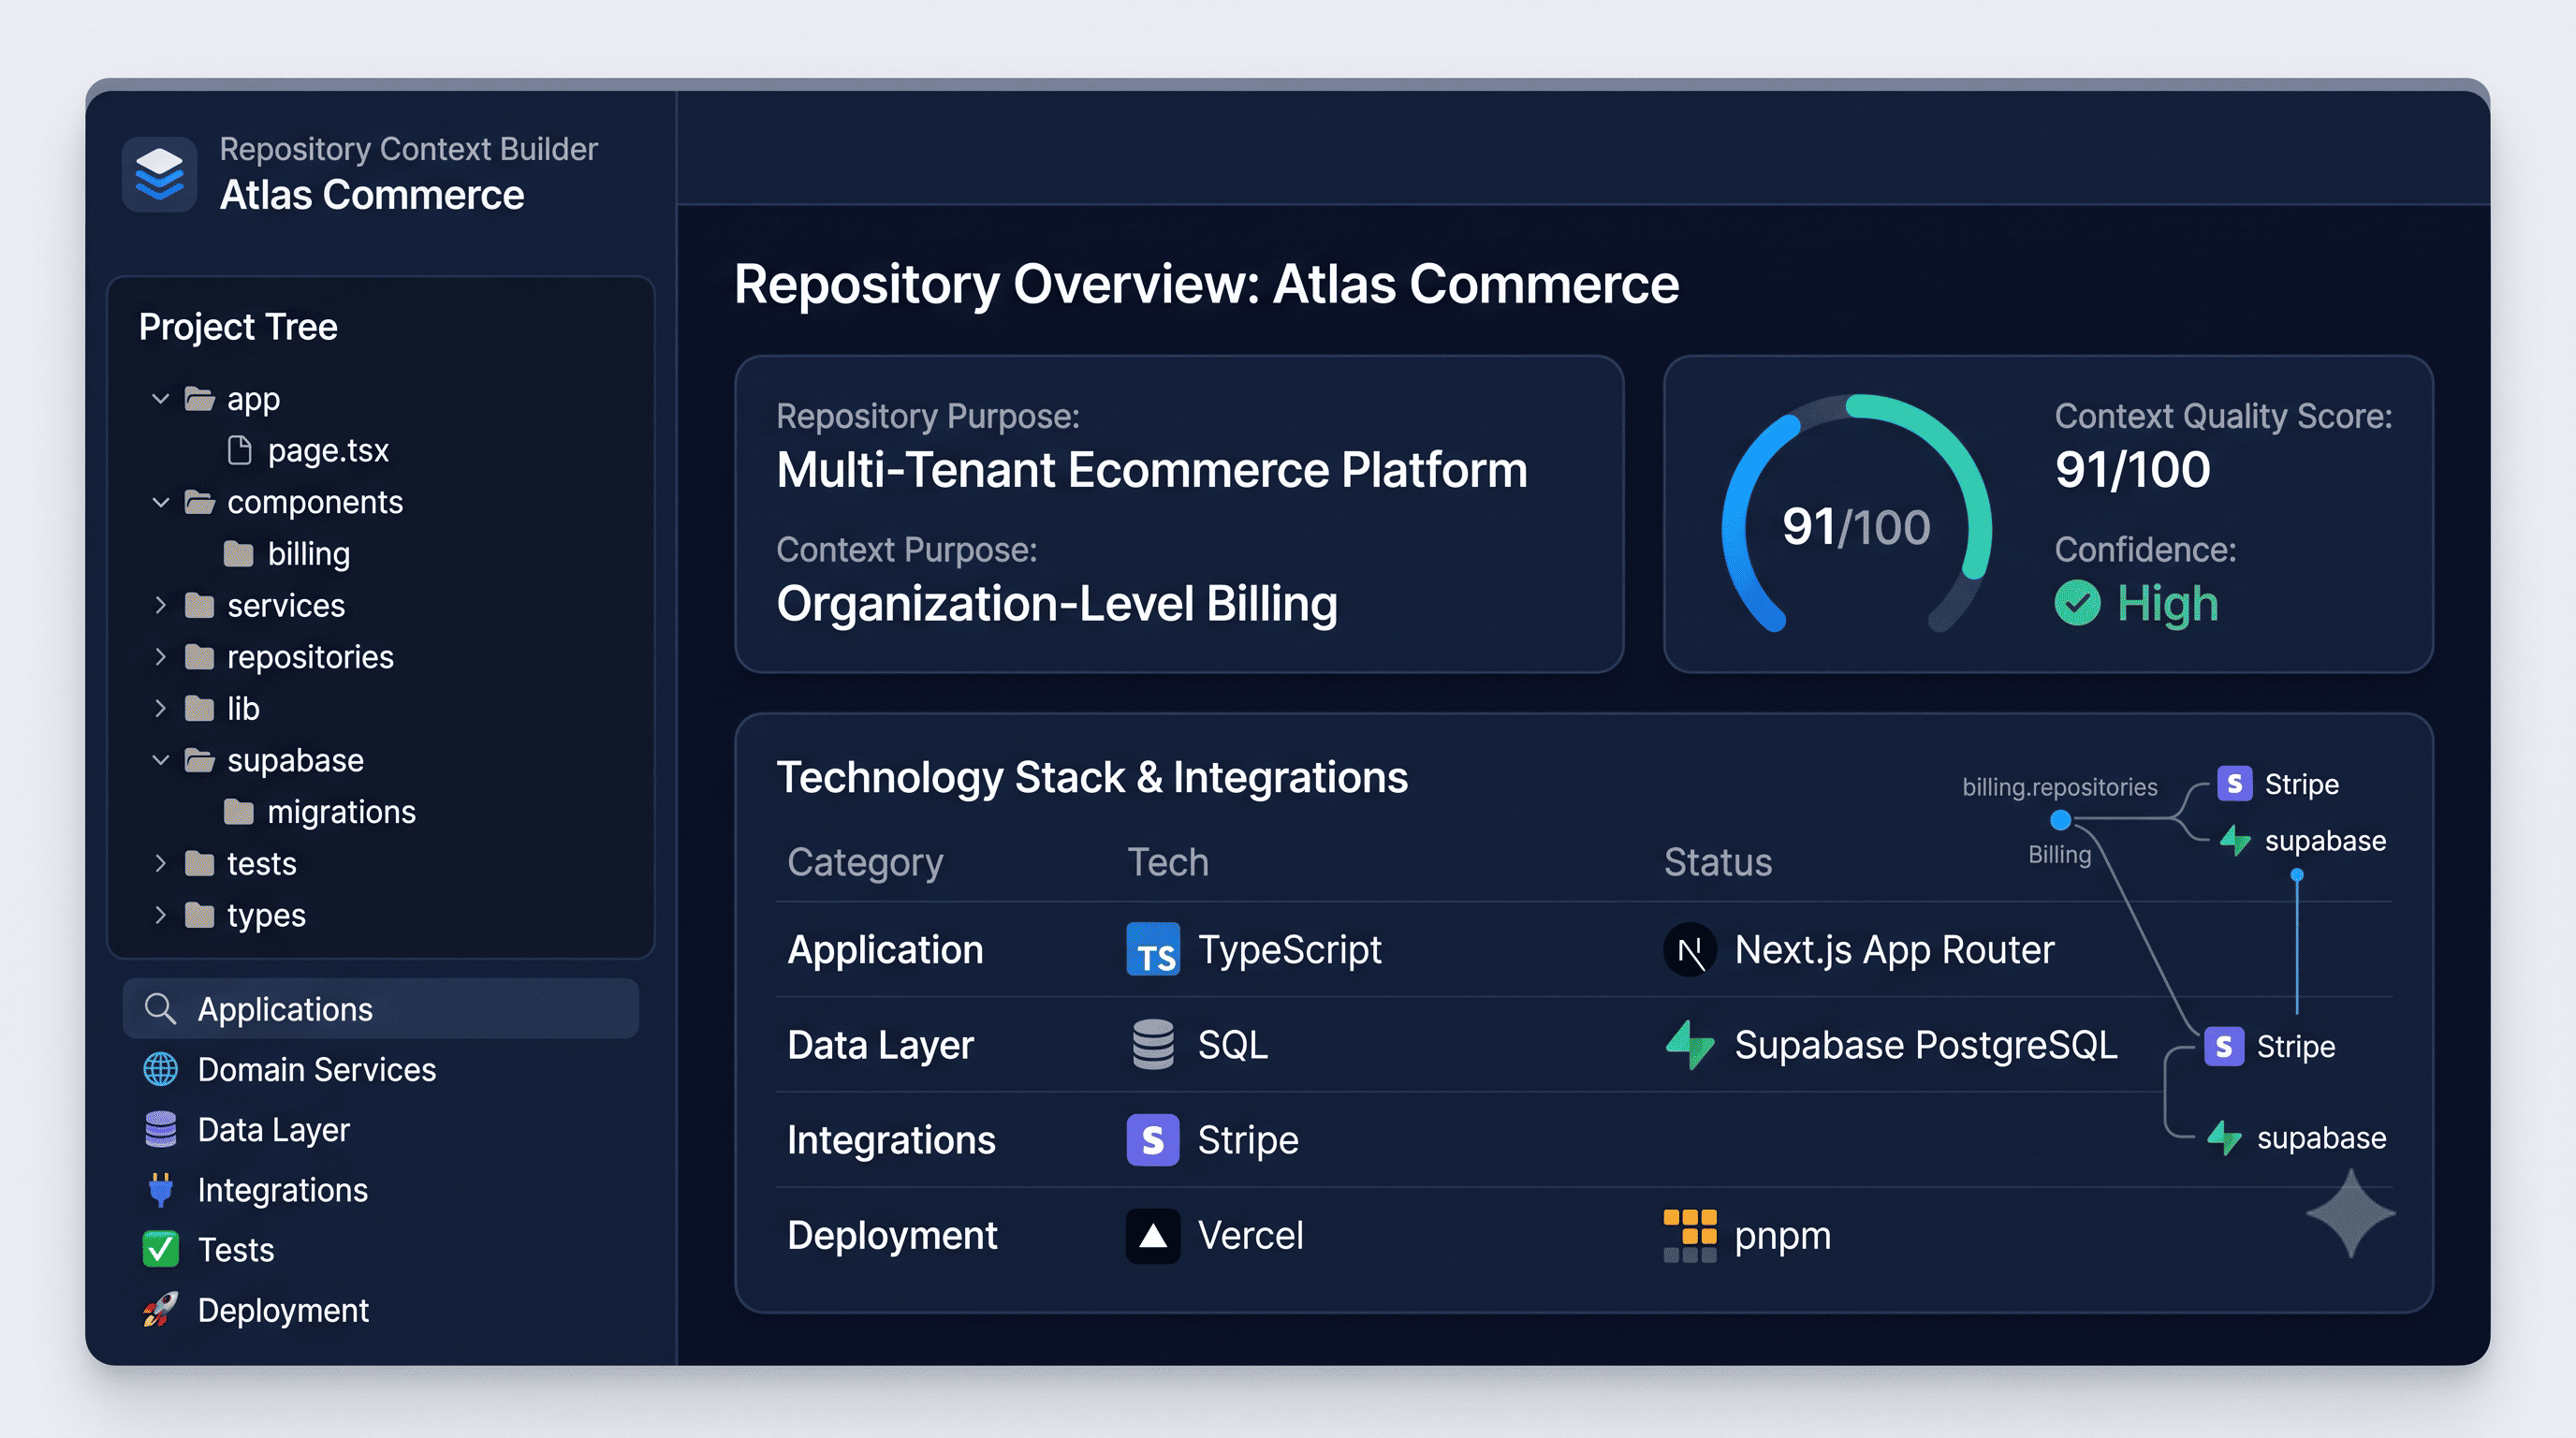
Task: Click the Atlas Commerce title in sidebar header
Action: [x=371, y=195]
